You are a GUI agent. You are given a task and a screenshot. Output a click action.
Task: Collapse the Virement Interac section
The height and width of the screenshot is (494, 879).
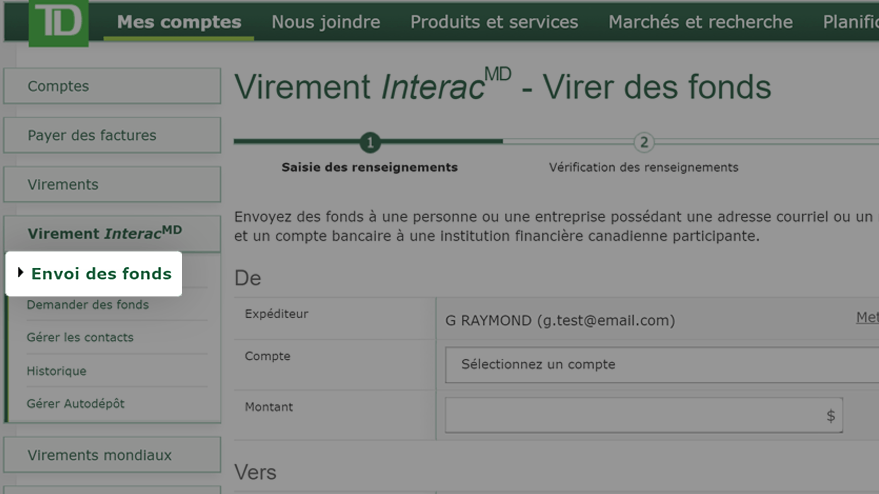[112, 233]
